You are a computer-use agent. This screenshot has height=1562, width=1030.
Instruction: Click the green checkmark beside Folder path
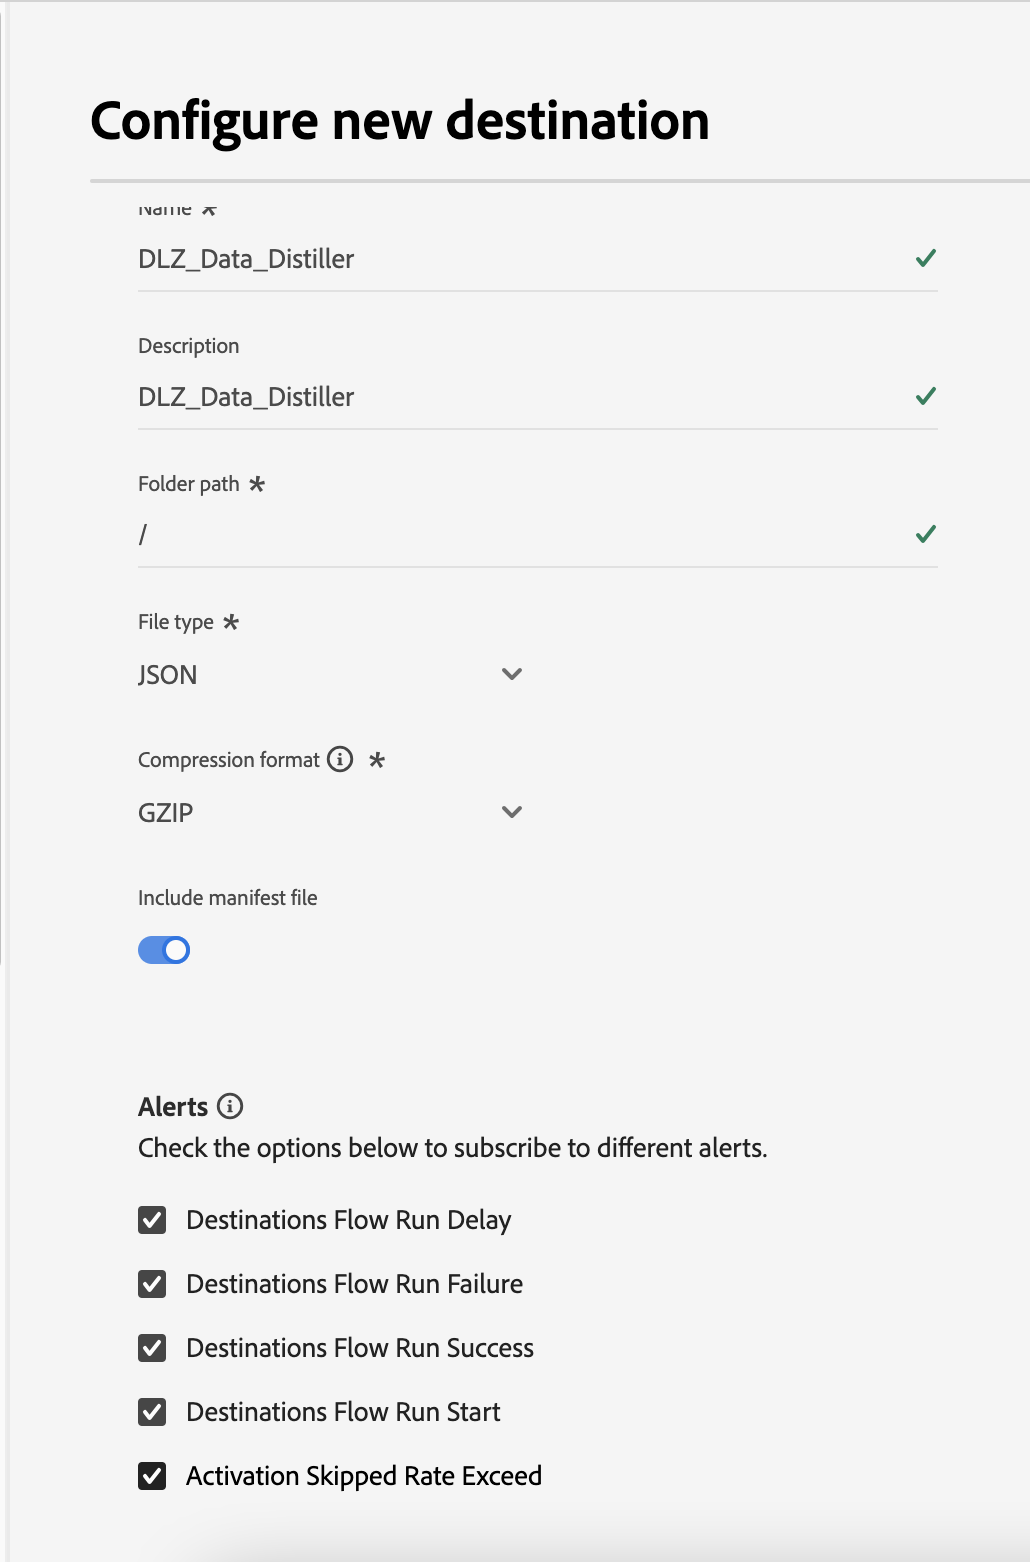pyautogui.click(x=926, y=534)
